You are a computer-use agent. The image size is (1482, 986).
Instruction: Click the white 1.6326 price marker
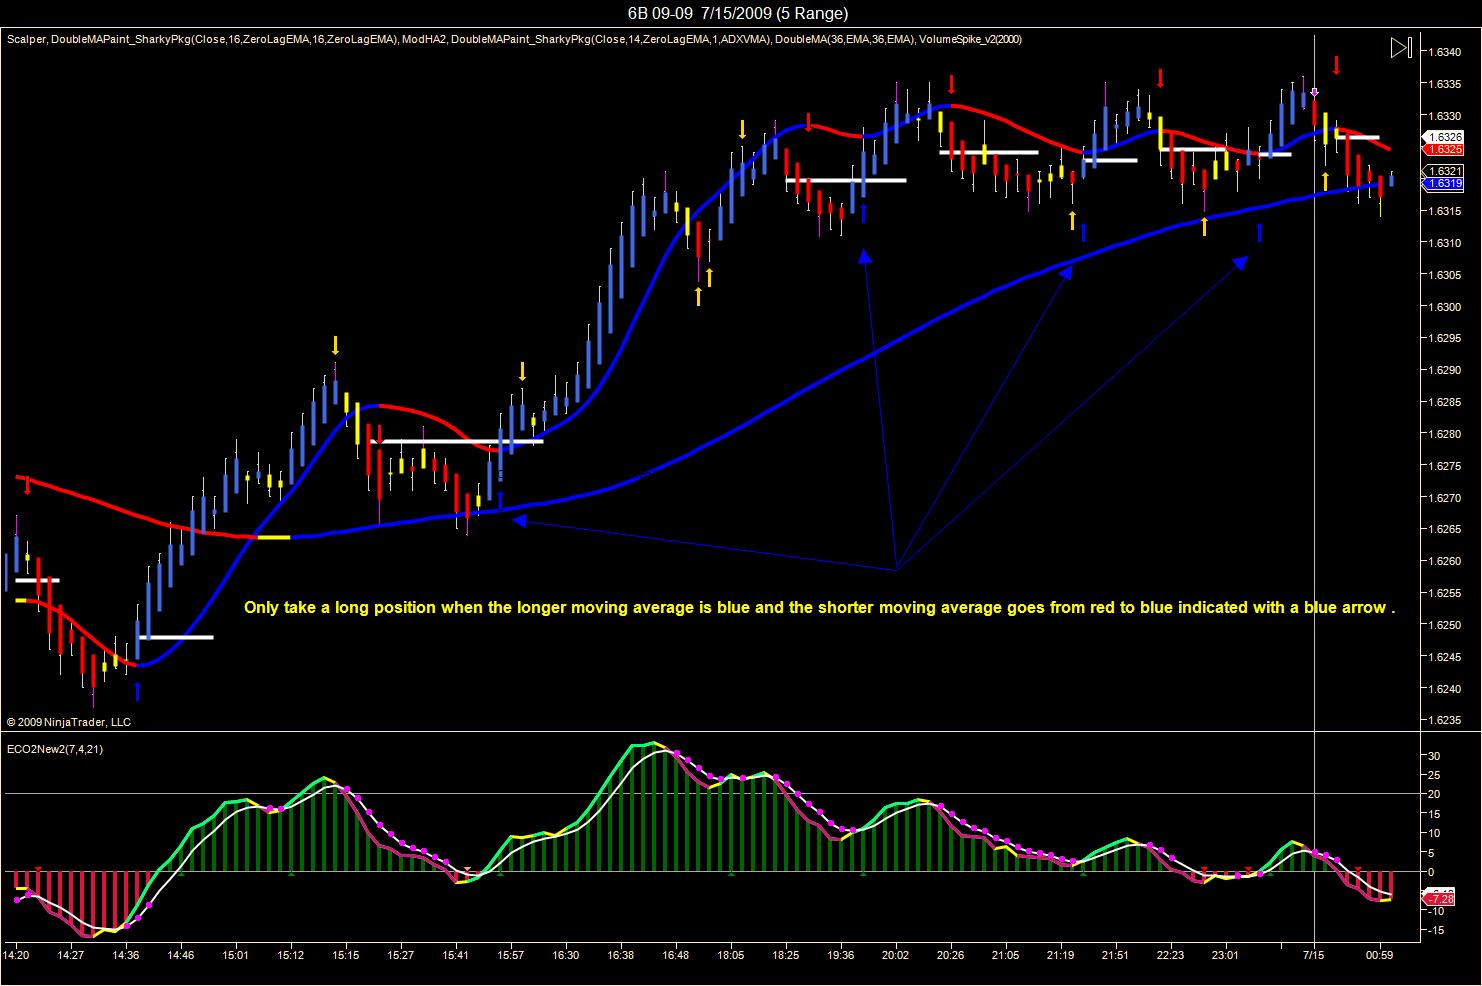pos(1444,137)
